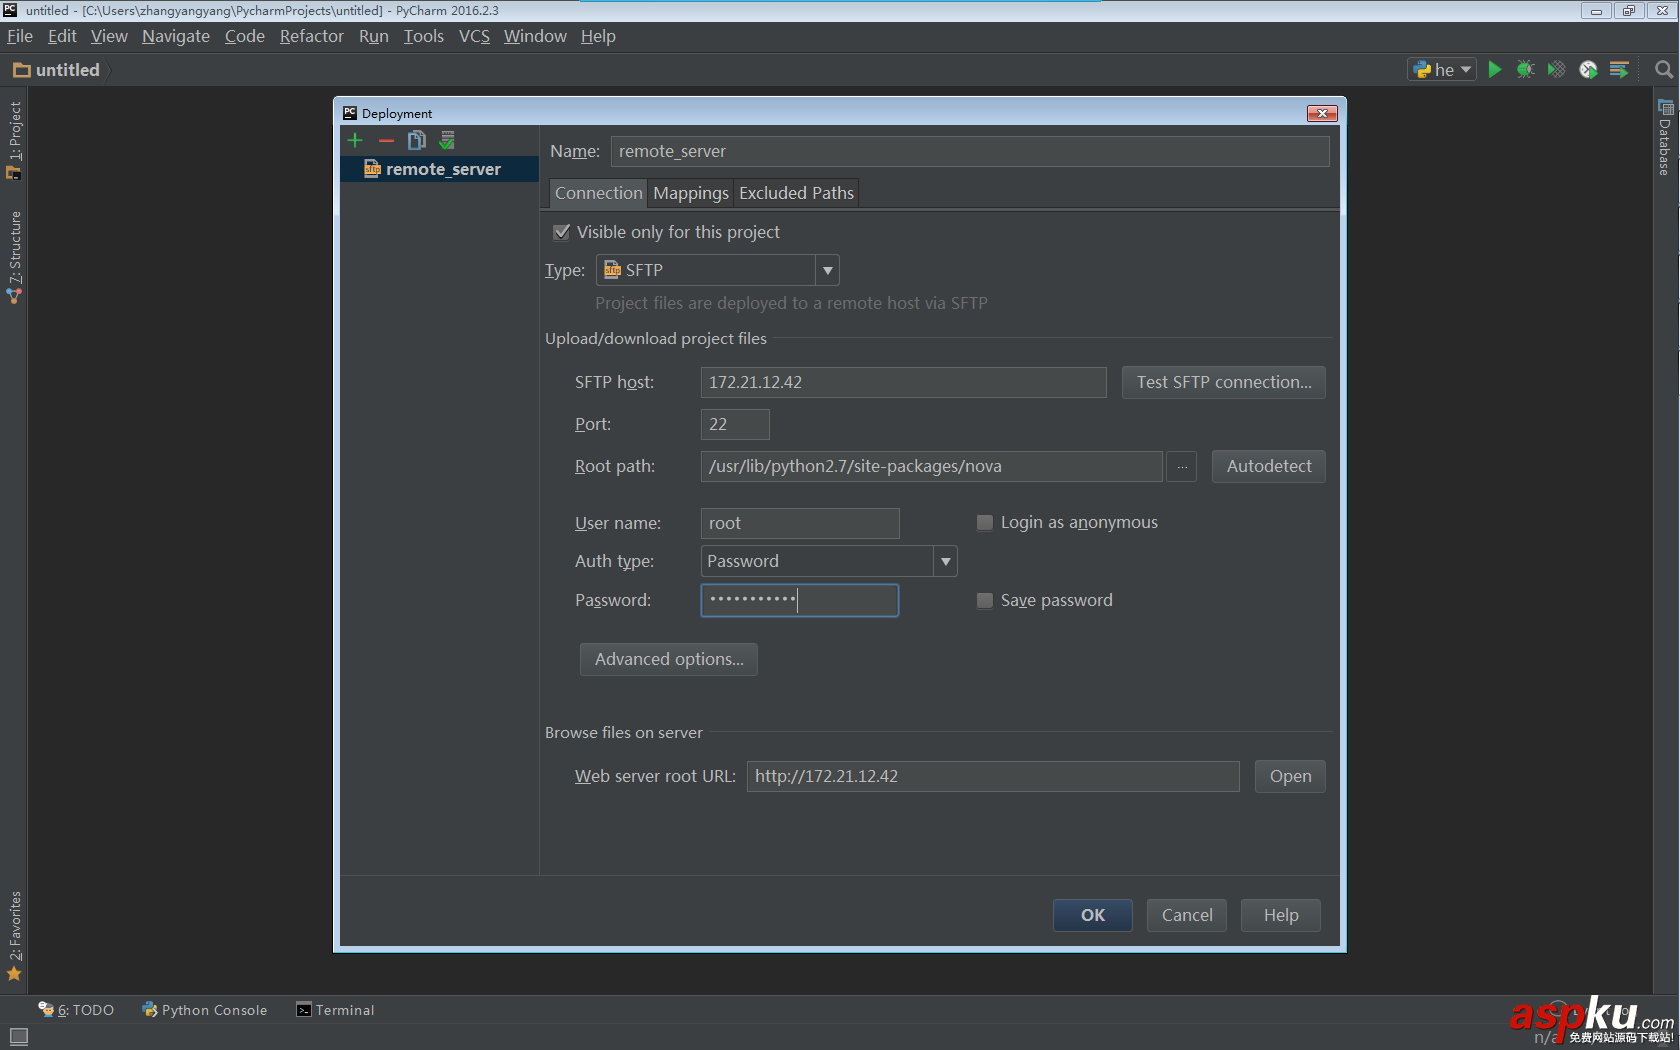Screen dimensions: 1680x1050
Task: Run with coverage
Action: point(1556,69)
